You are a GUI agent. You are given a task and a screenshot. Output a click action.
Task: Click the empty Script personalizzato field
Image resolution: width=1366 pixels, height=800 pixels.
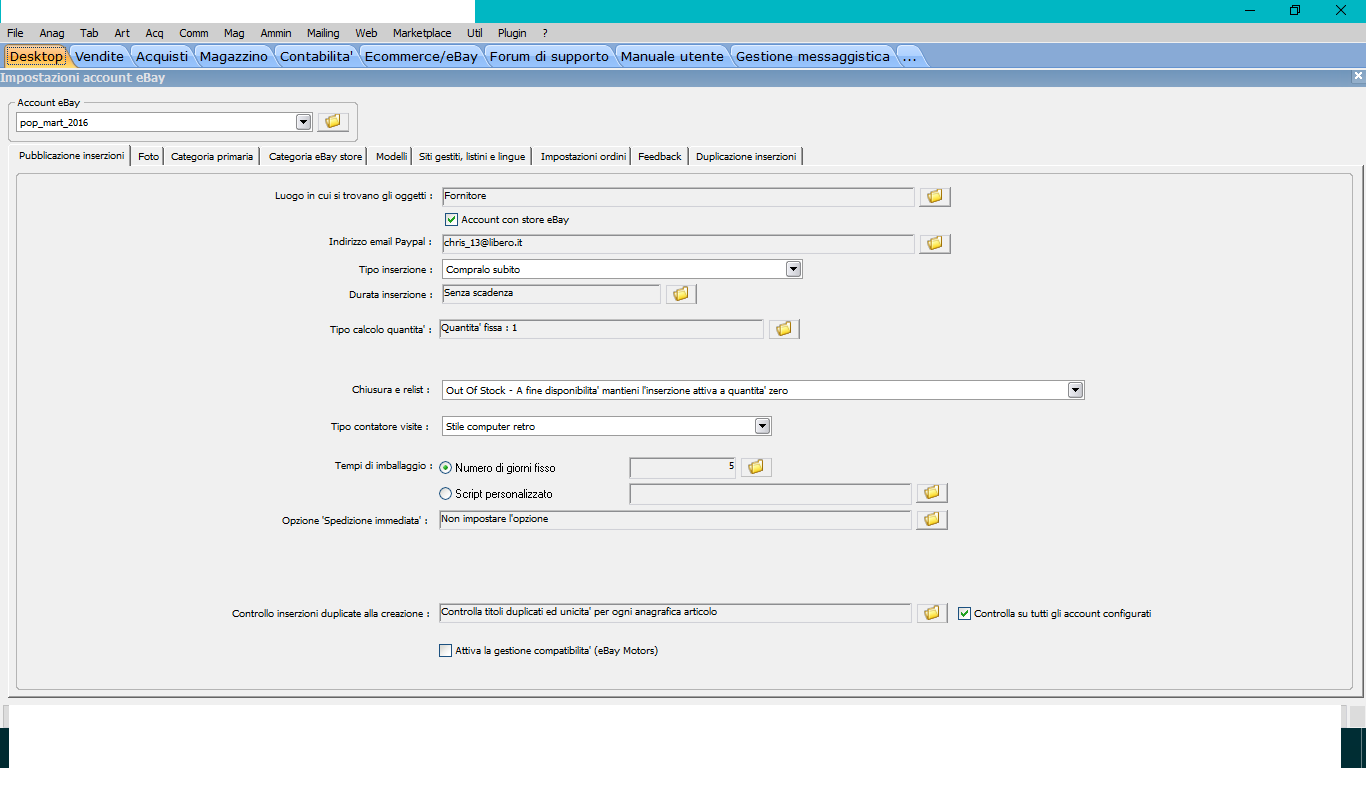(771, 493)
